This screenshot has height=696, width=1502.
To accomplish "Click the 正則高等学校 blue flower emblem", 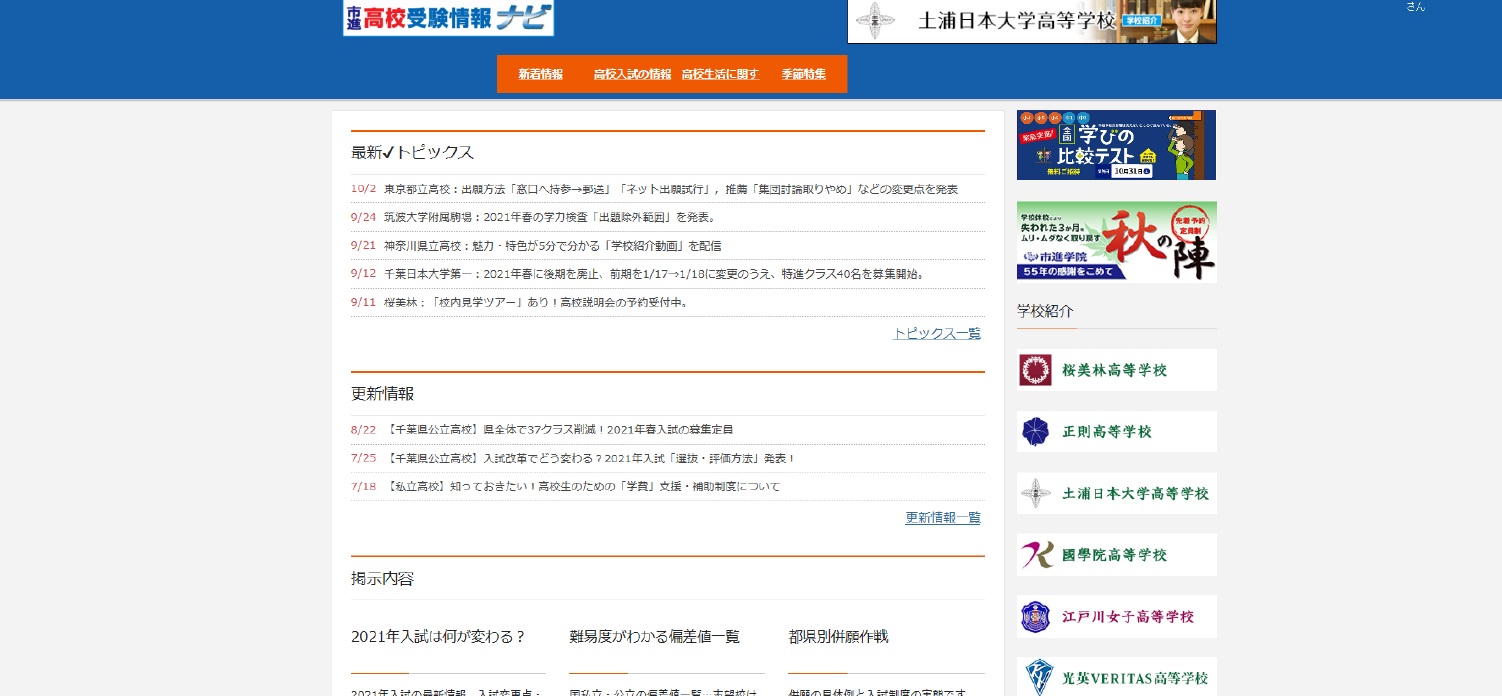I will [1035, 432].
